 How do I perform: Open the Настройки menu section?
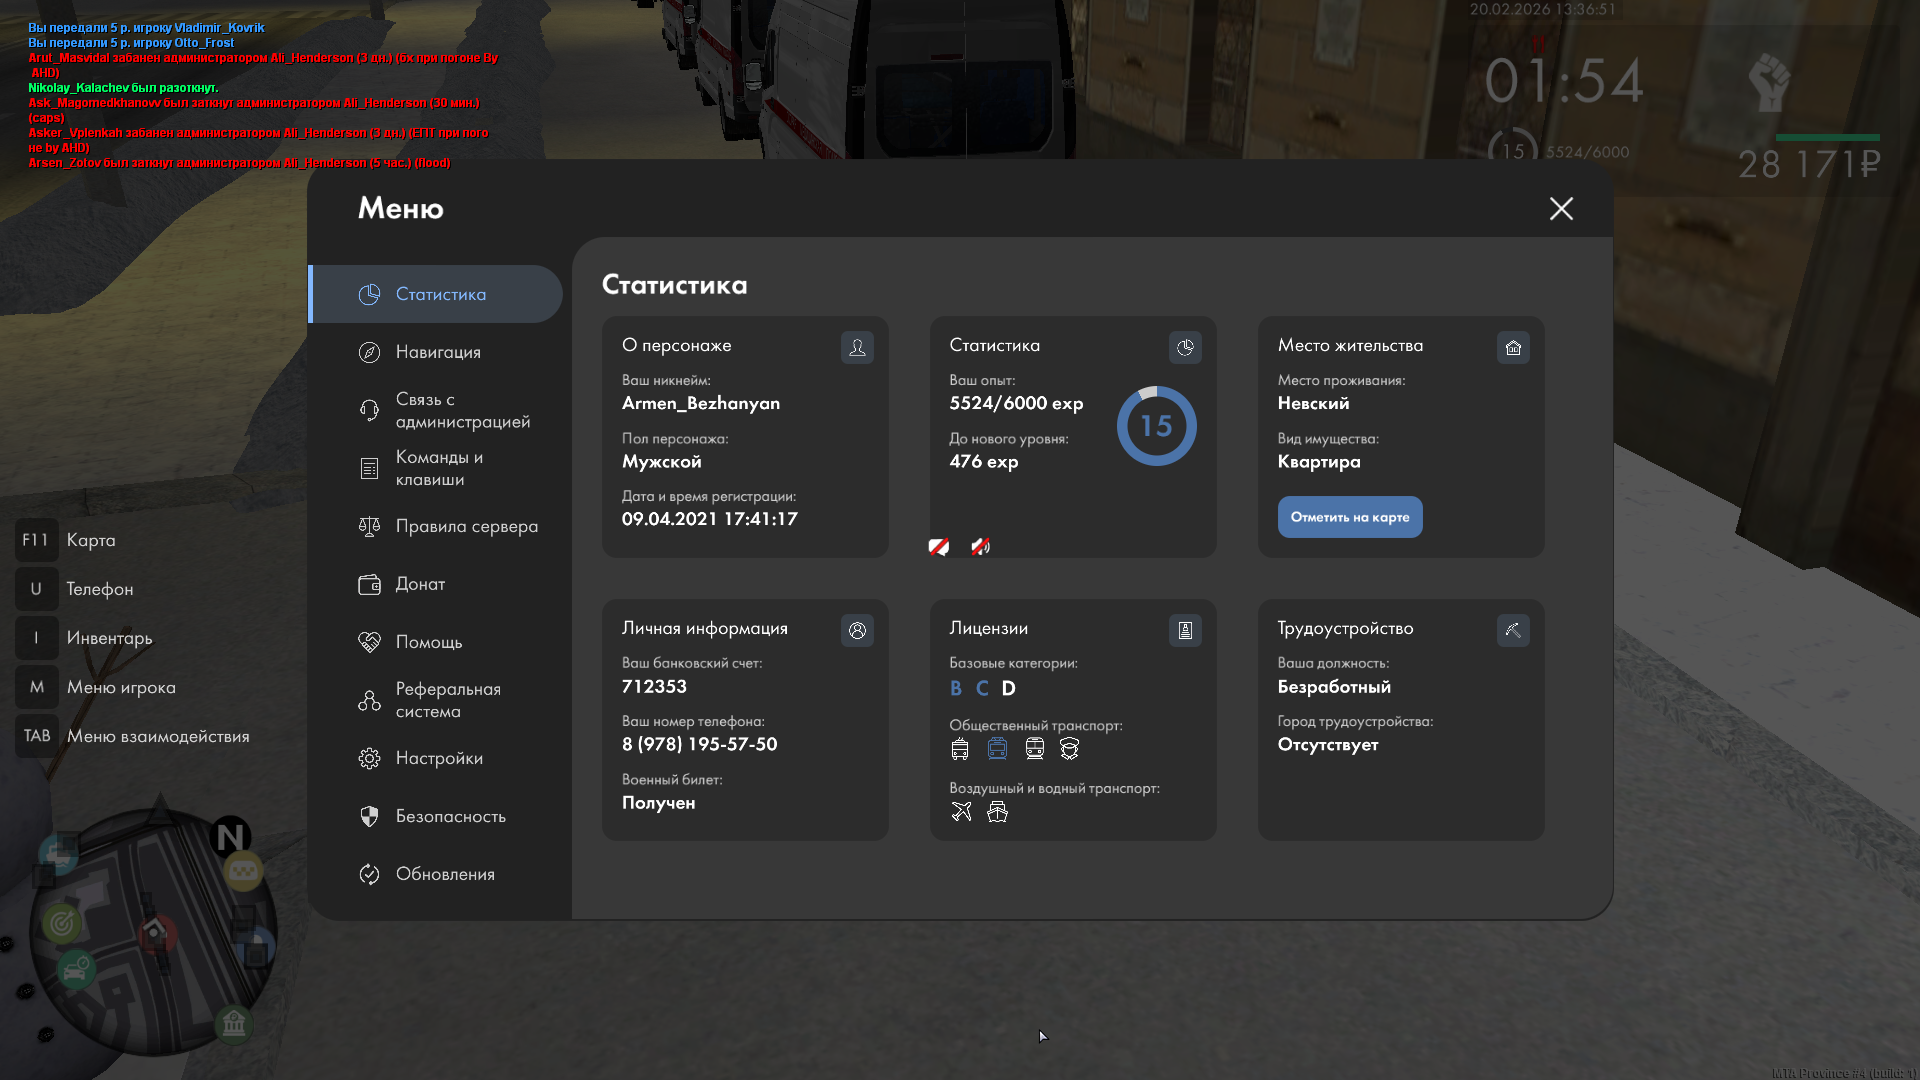(439, 758)
